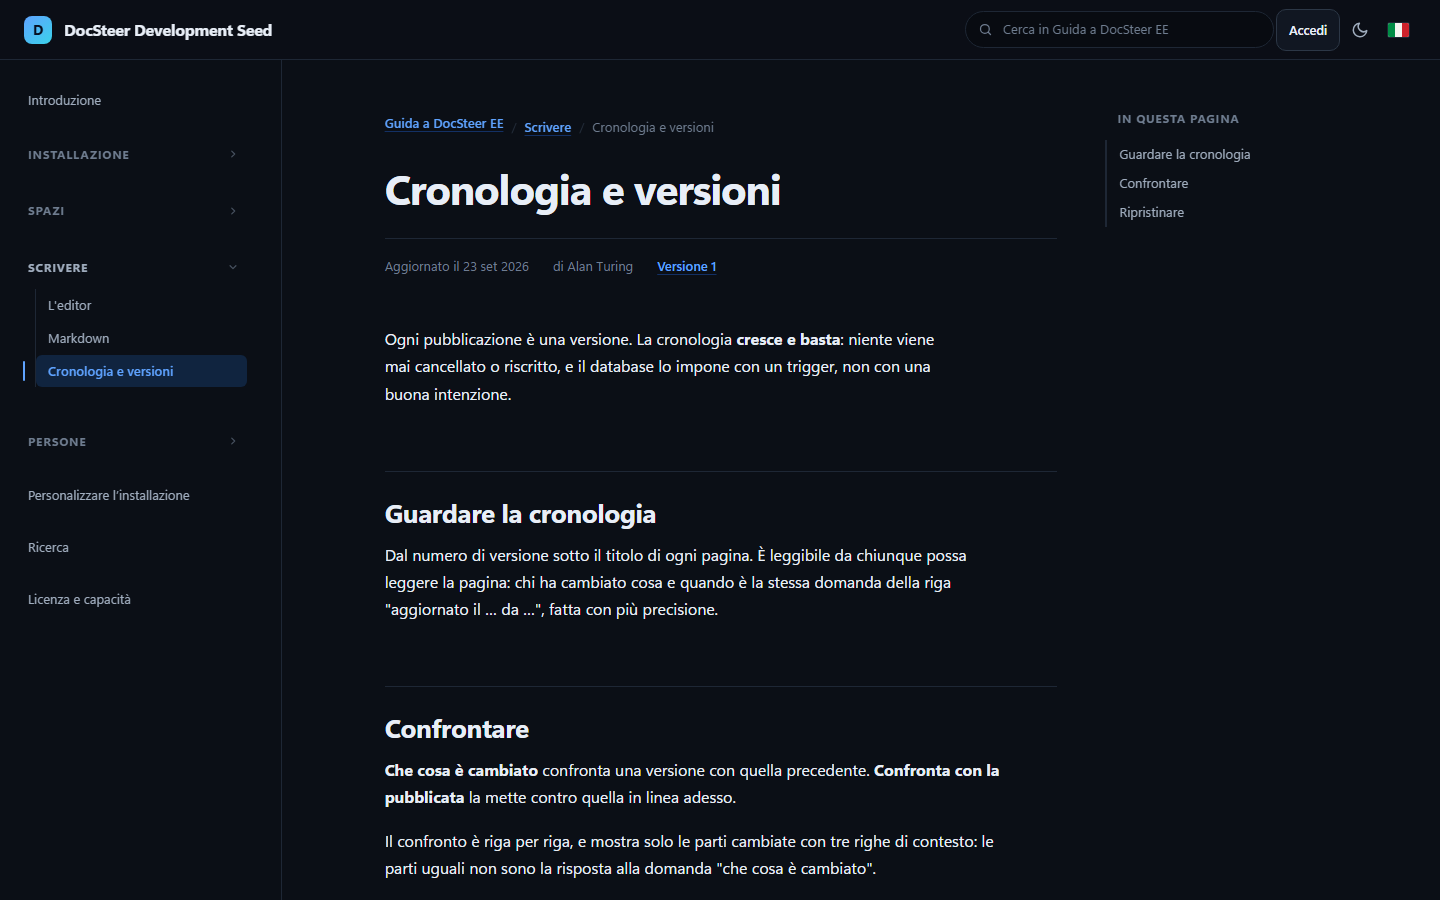Open Personalizzare l'installazione page
This screenshot has width=1440, height=900.
click(108, 496)
